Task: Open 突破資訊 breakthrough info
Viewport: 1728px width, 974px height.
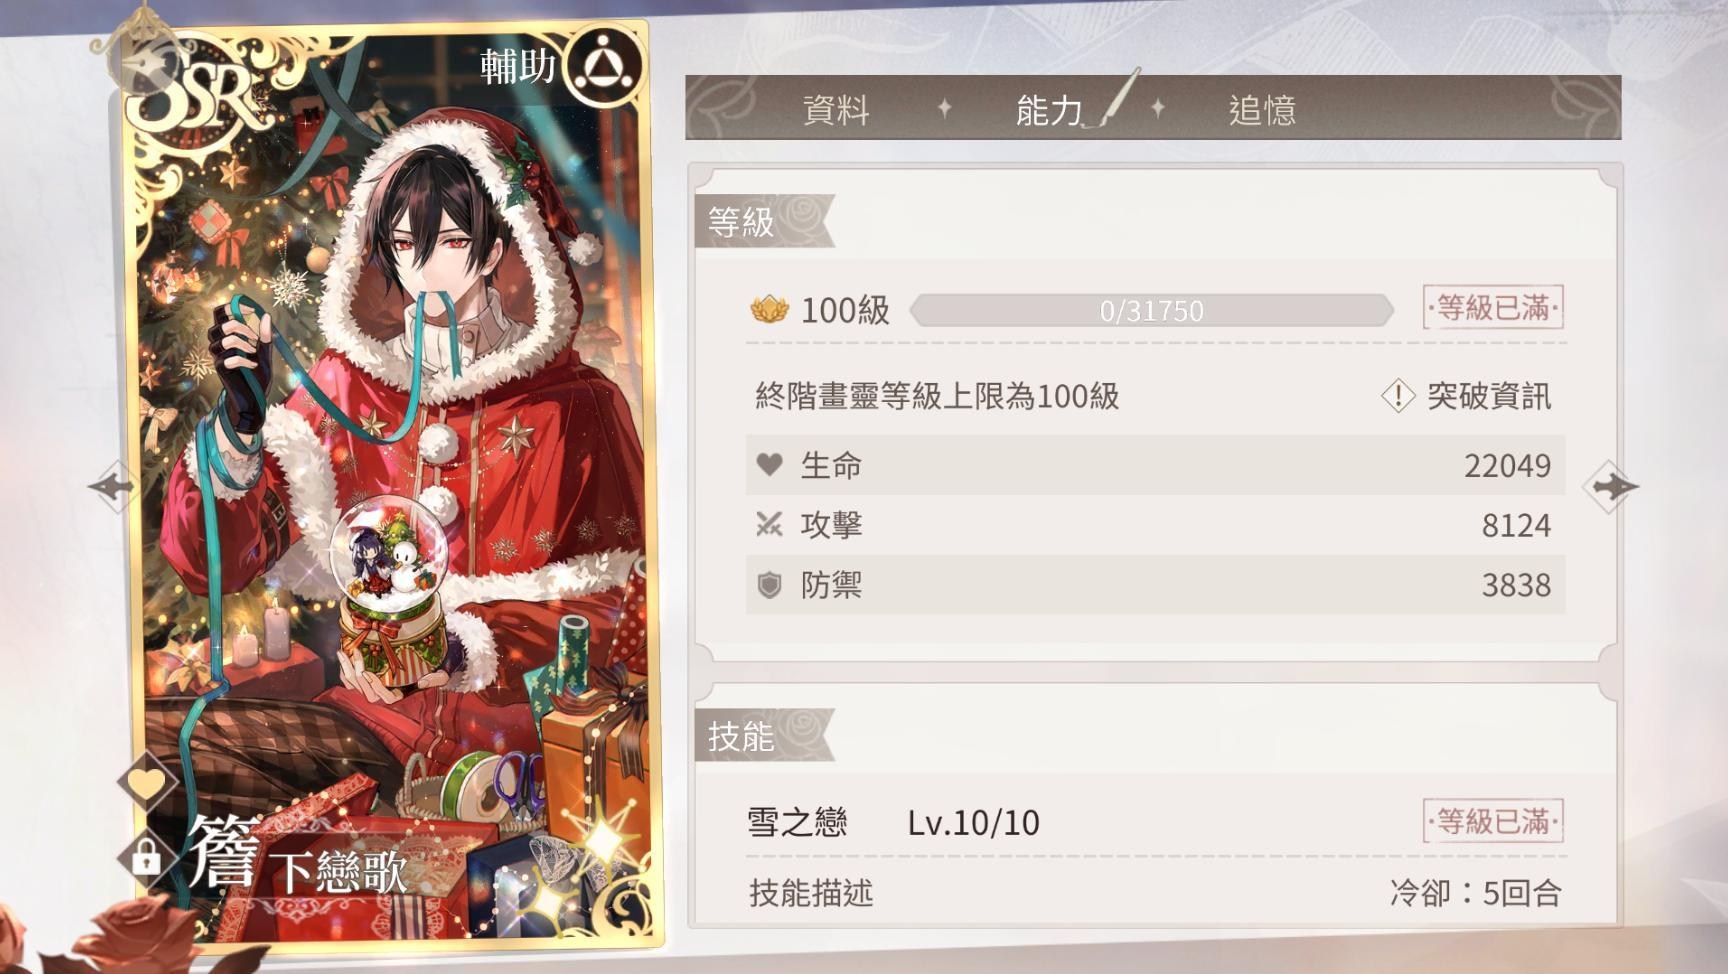Action: click(x=1488, y=396)
